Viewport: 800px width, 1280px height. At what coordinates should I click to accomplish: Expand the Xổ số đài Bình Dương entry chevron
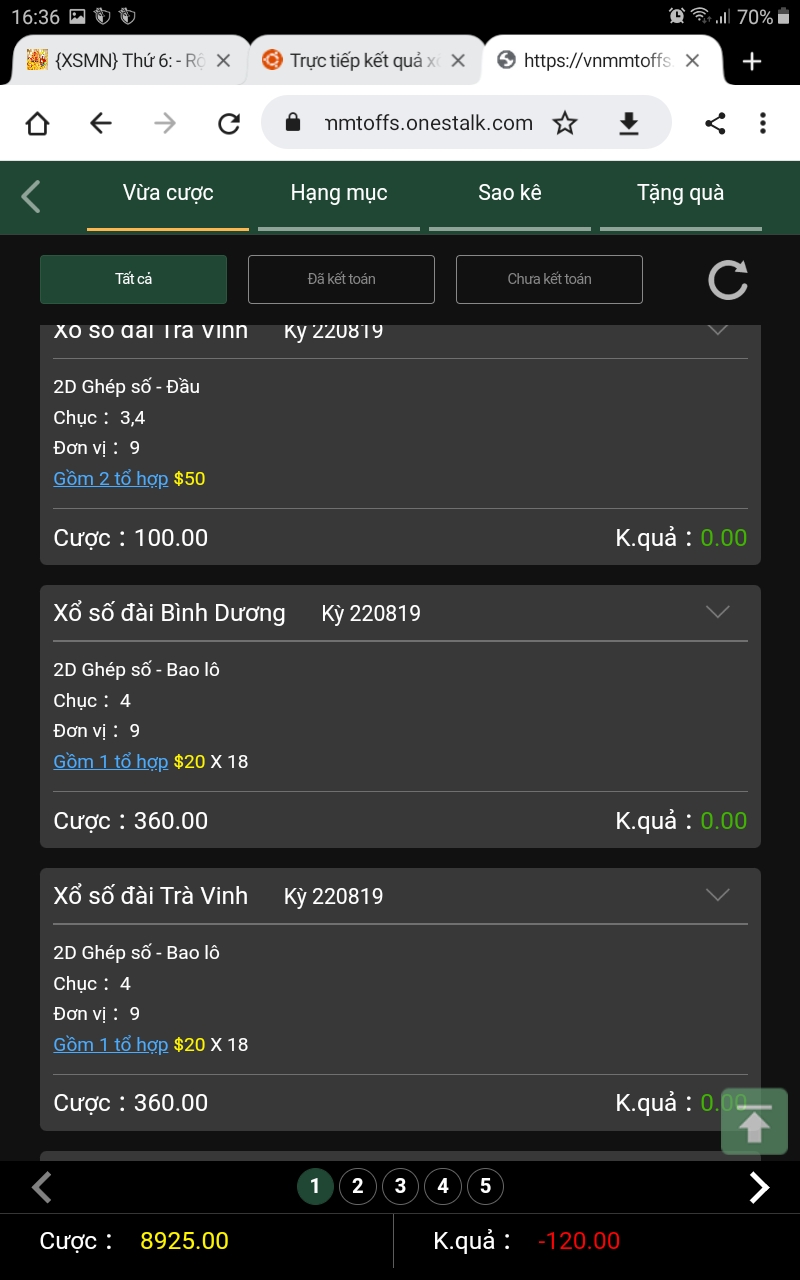click(x=718, y=612)
